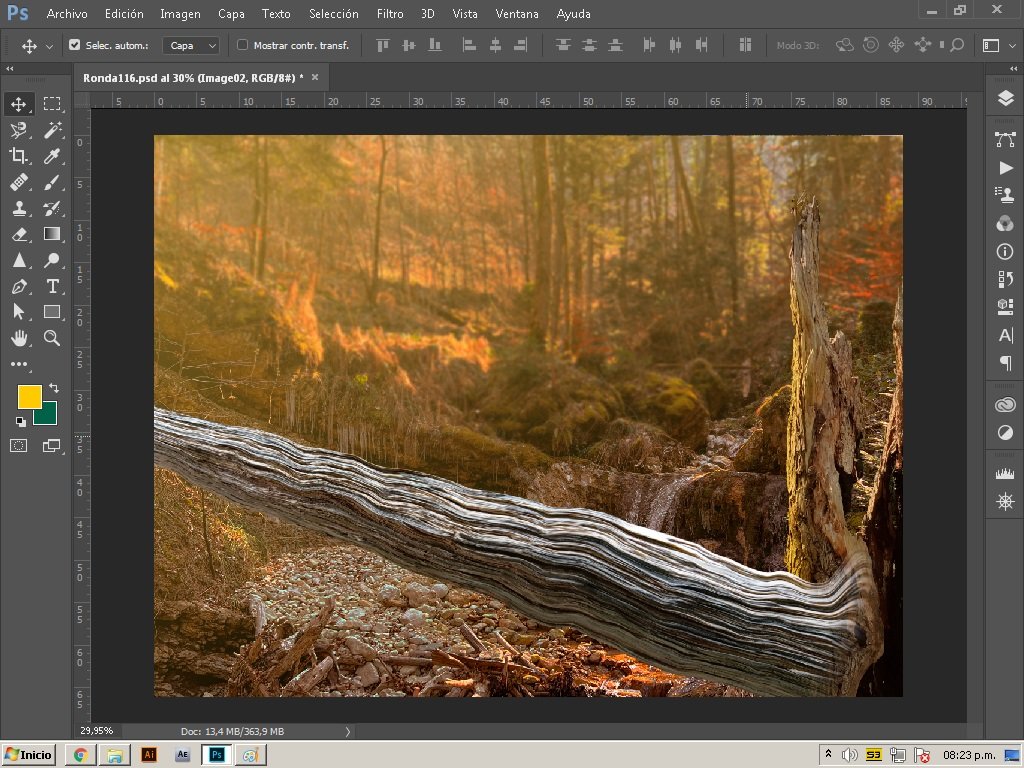Select the Eraser tool
This screenshot has height=768, width=1024.
pyautogui.click(x=18, y=234)
